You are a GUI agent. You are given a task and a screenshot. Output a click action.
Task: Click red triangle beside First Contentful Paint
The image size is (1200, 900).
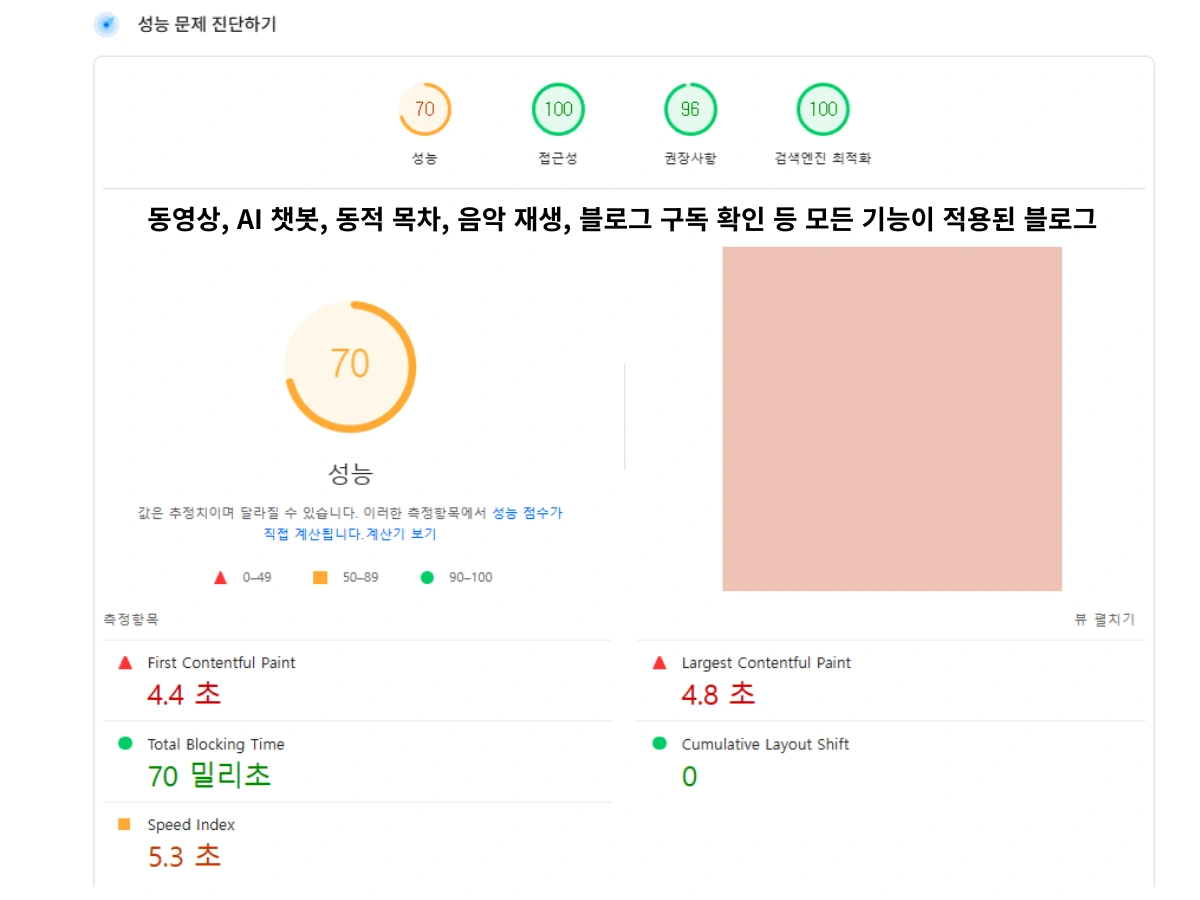pyautogui.click(x=125, y=662)
